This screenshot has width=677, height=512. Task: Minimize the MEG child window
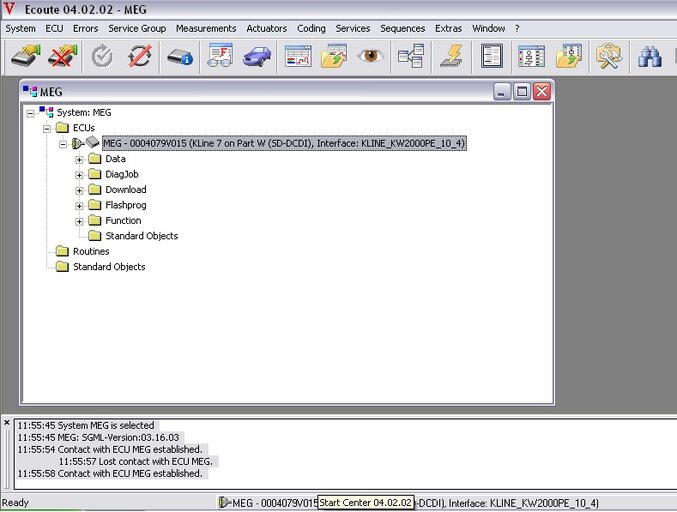point(502,92)
